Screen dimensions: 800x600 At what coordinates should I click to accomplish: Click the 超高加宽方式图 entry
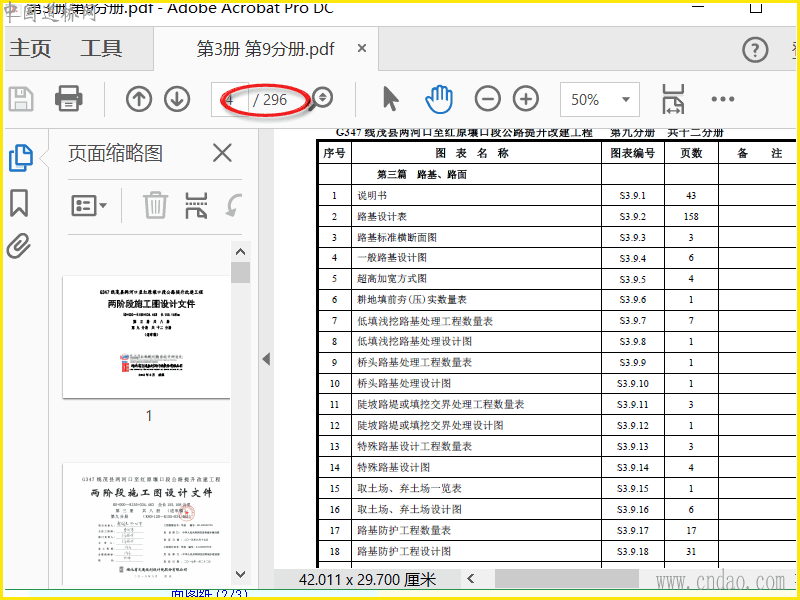[x=392, y=279]
